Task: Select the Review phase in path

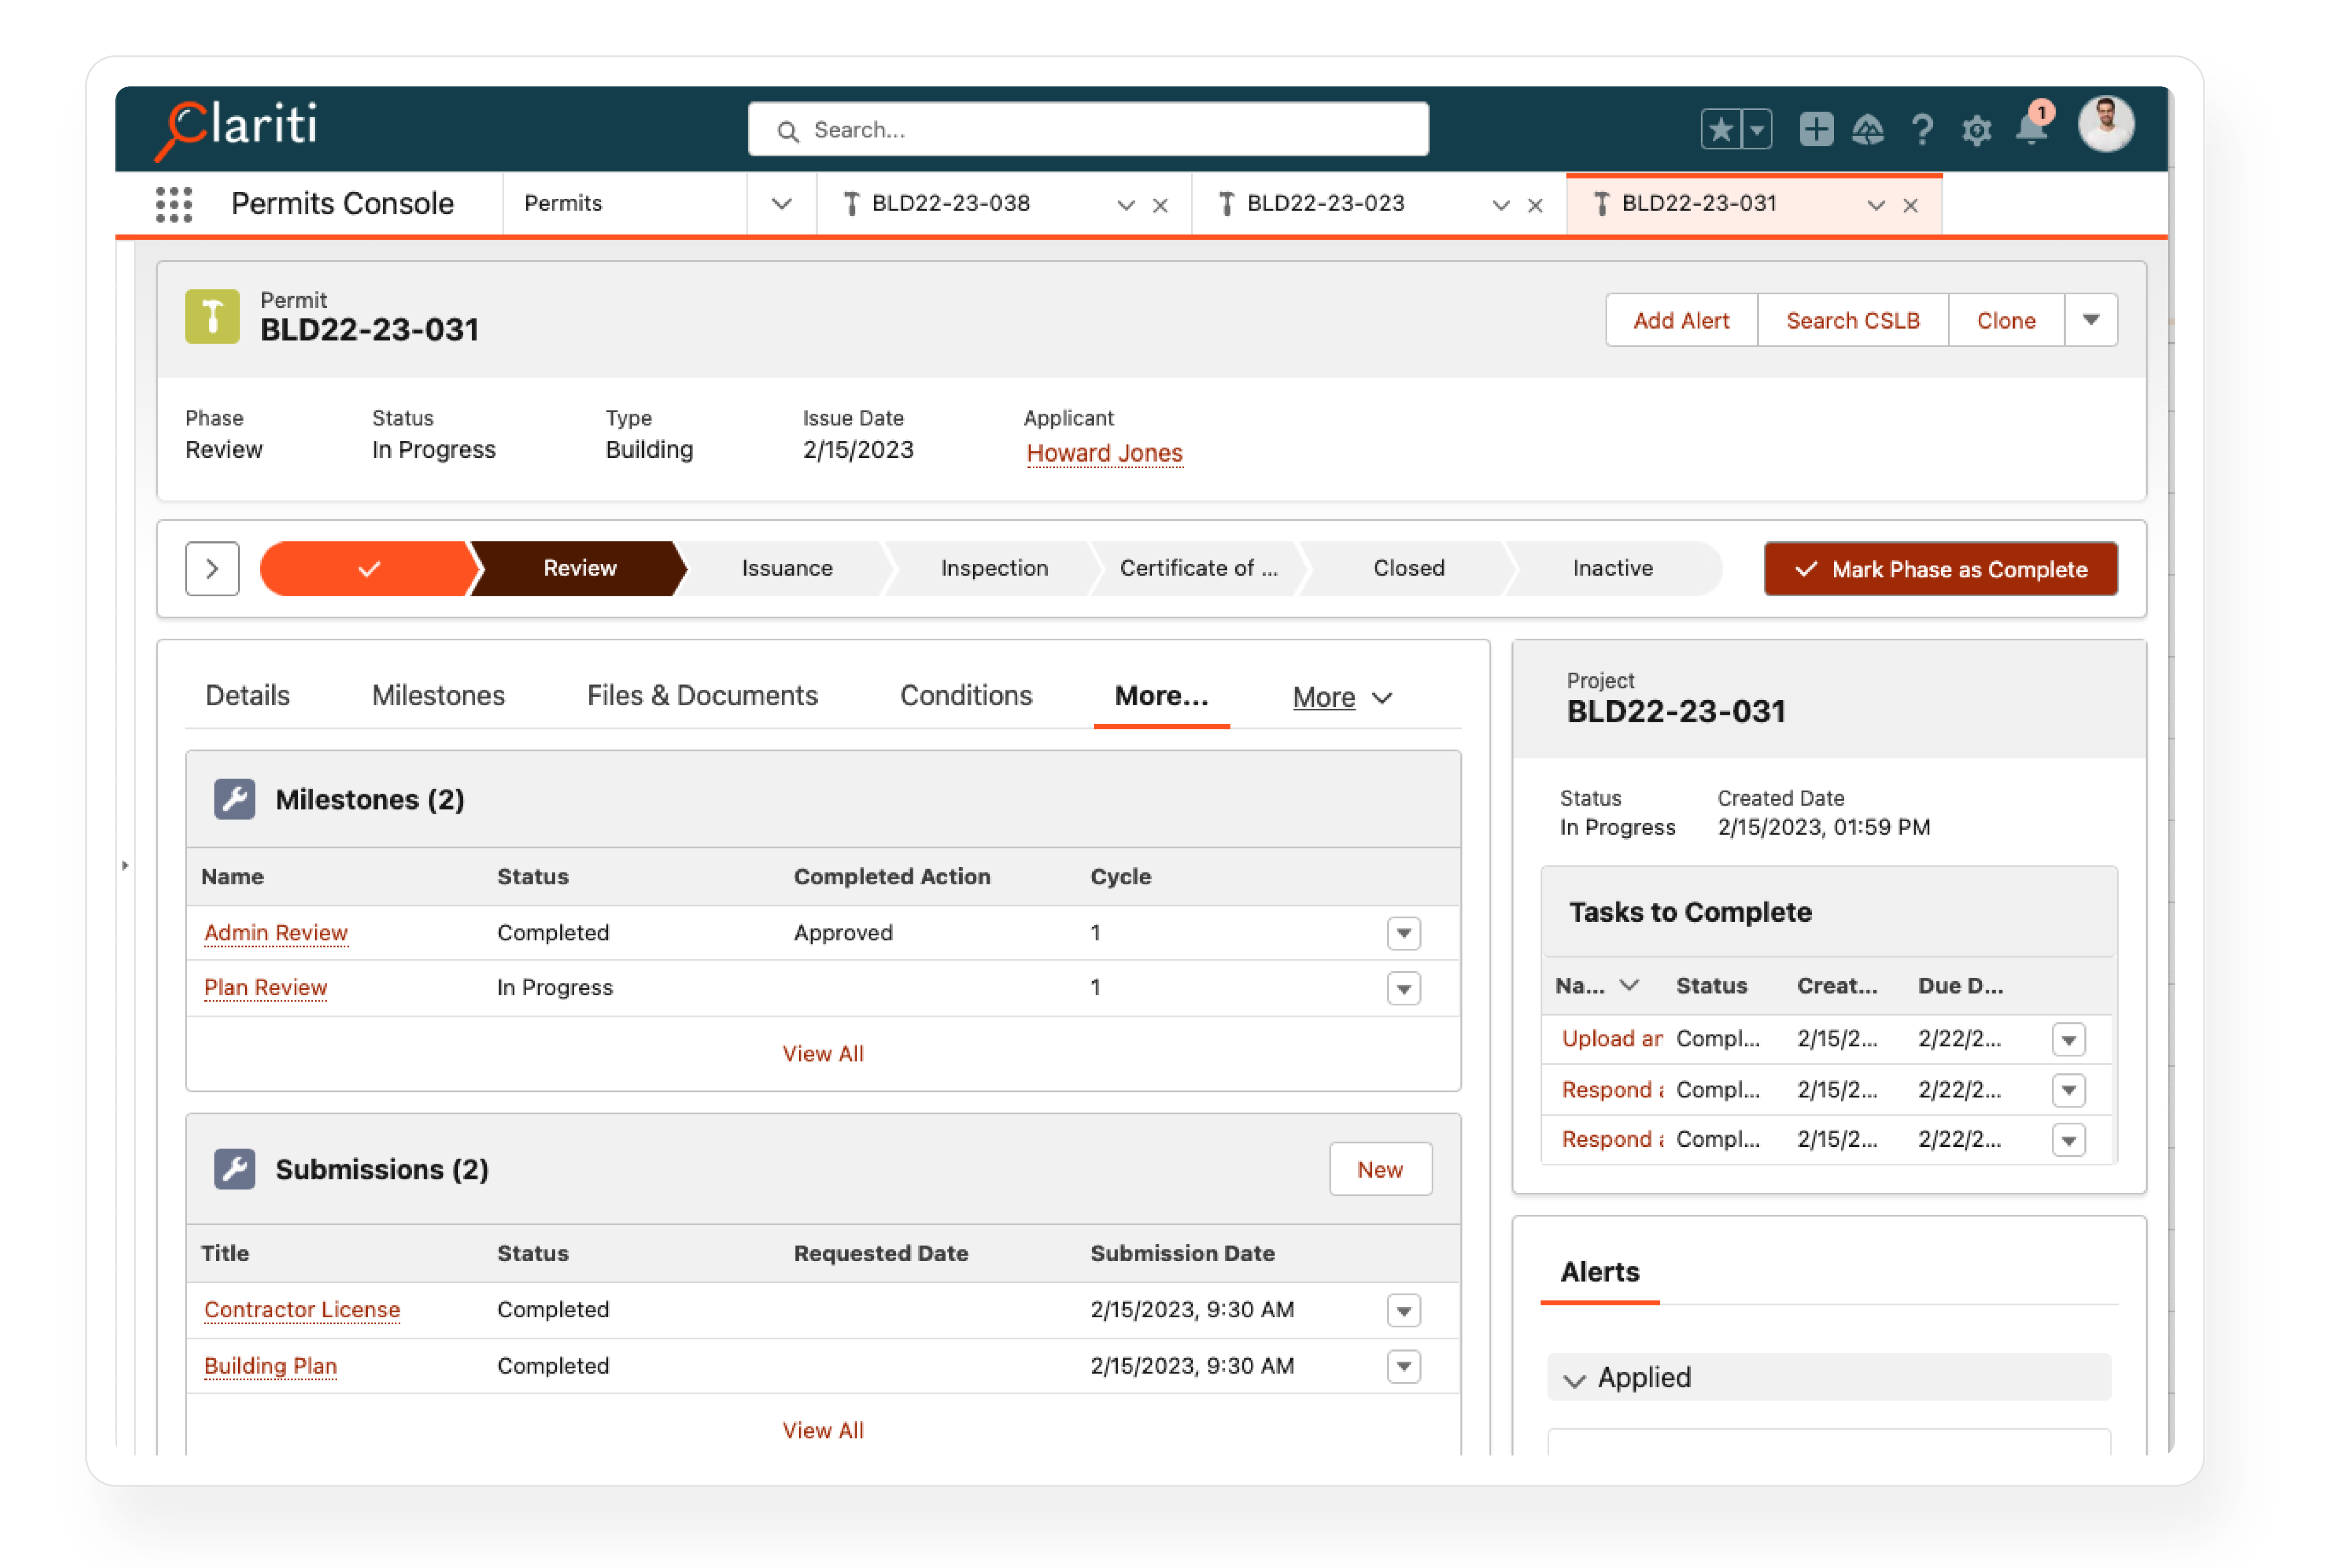Action: click(579, 568)
